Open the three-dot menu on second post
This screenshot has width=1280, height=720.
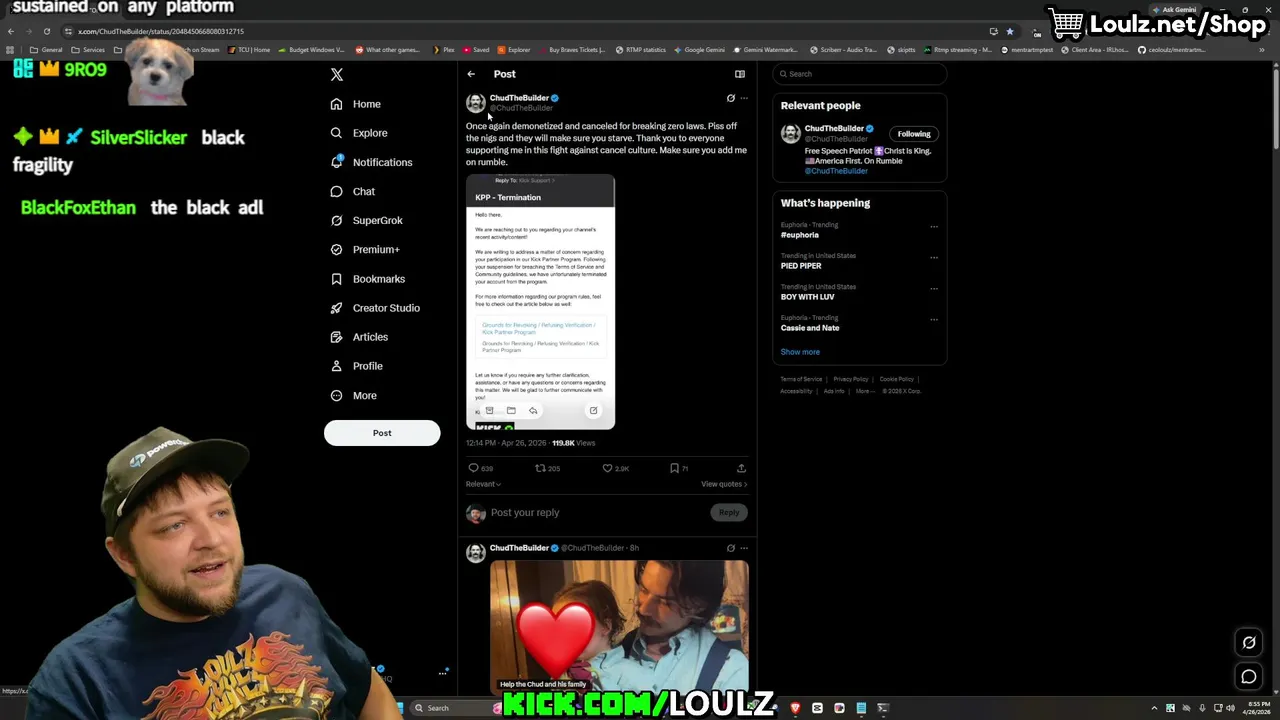tap(743, 548)
